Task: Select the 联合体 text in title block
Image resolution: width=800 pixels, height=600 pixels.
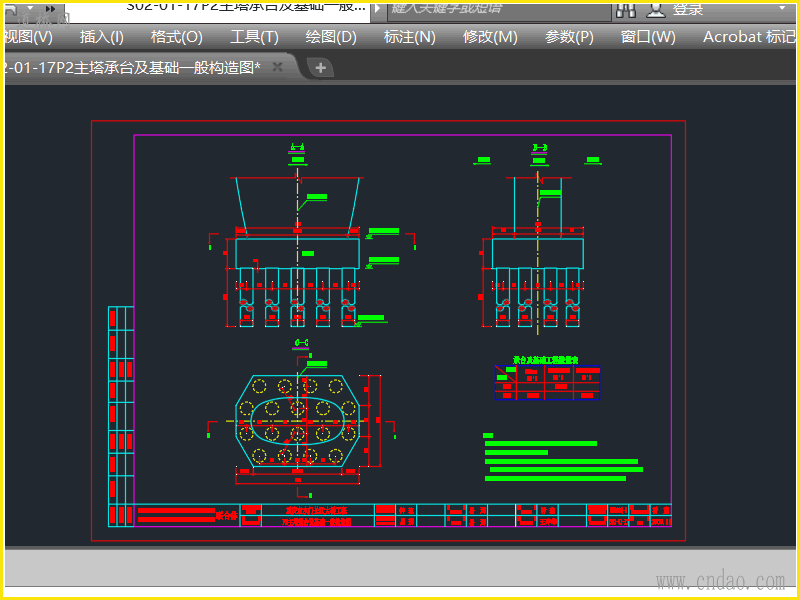Action: point(227,515)
